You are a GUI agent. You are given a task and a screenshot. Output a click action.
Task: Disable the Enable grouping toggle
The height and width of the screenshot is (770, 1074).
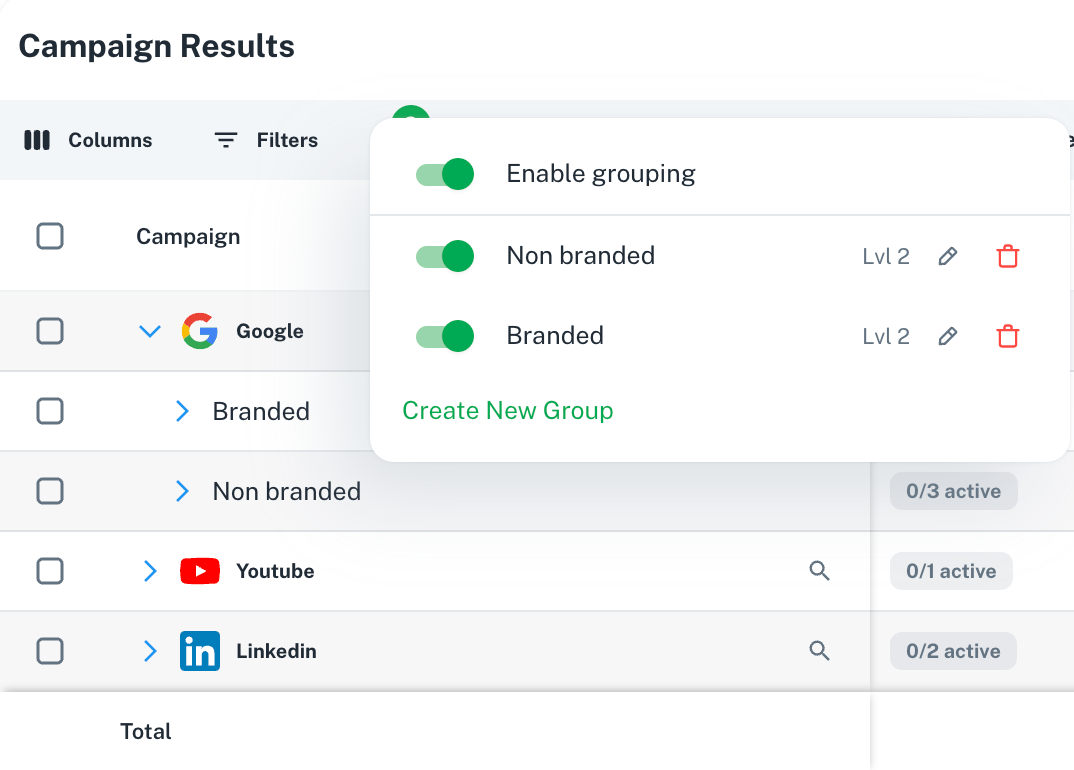coord(445,174)
